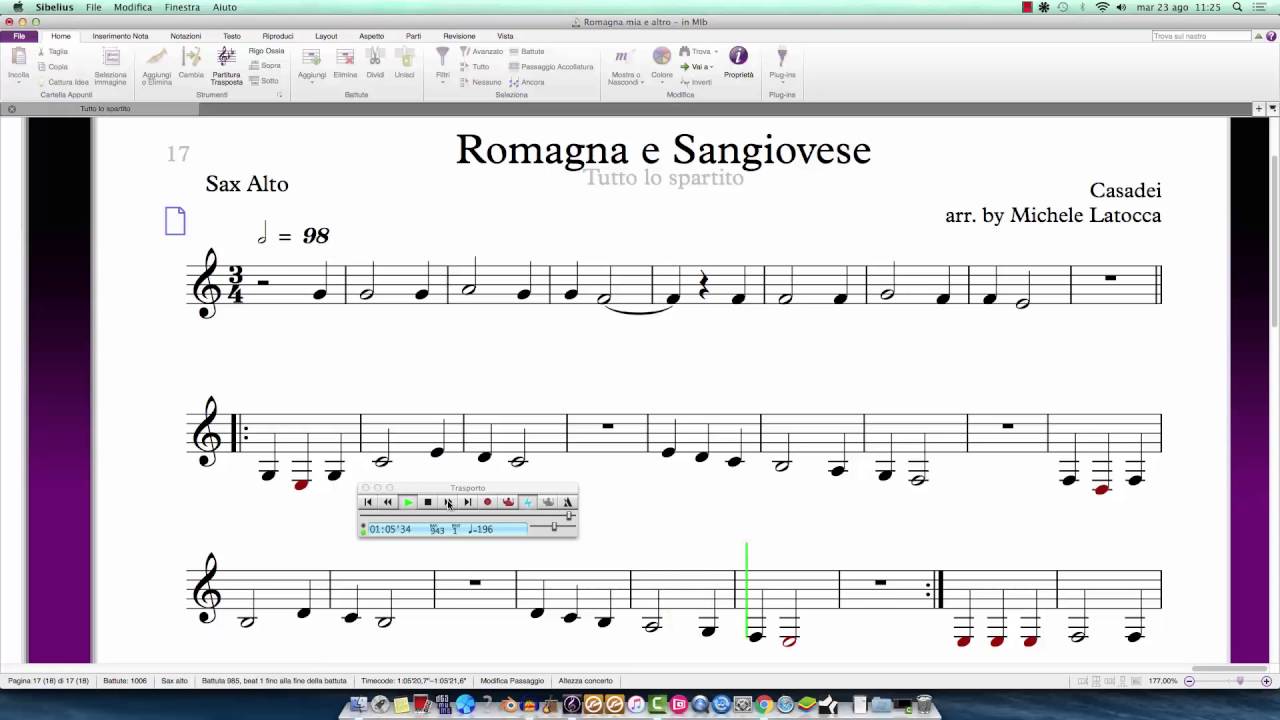1280x720 pixels.
Task: Click Ancora in the Seleziona group
Action: [527, 82]
